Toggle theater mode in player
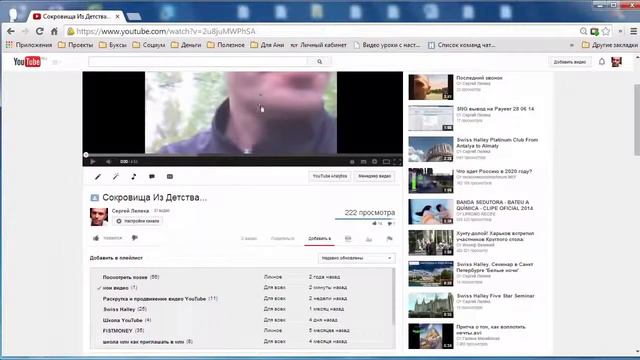 coord(386,162)
